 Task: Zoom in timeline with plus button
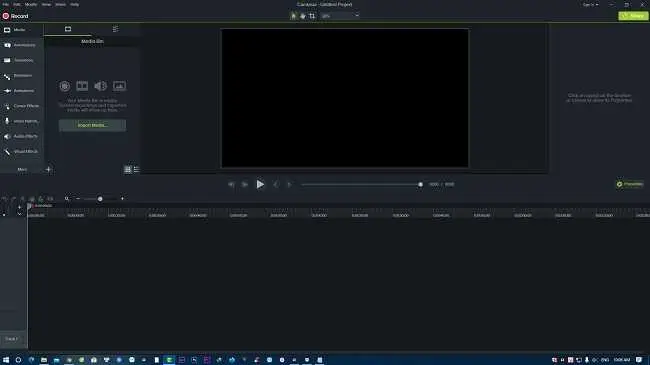click(122, 199)
